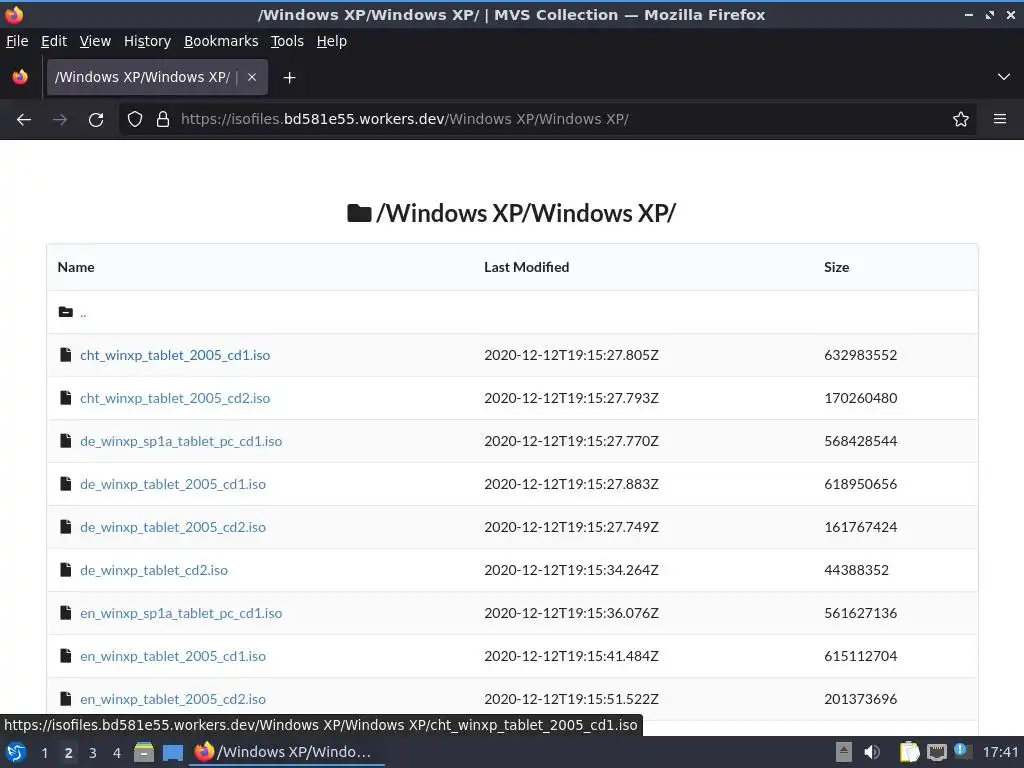Open the Help menu
The image size is (1024, 768).
(332, 41)
